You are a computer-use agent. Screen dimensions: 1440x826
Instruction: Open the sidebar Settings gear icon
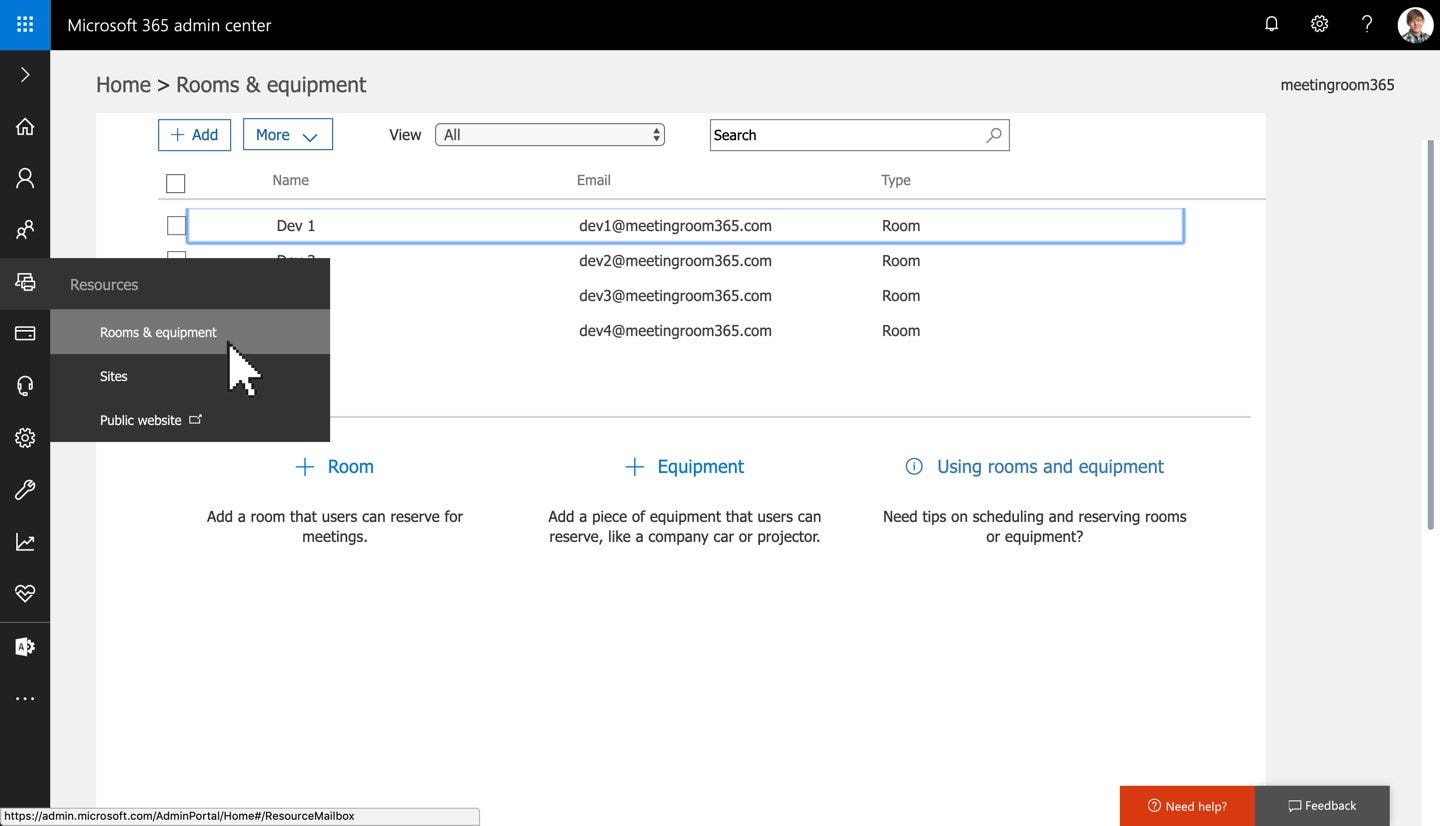(x=25, y=438)
